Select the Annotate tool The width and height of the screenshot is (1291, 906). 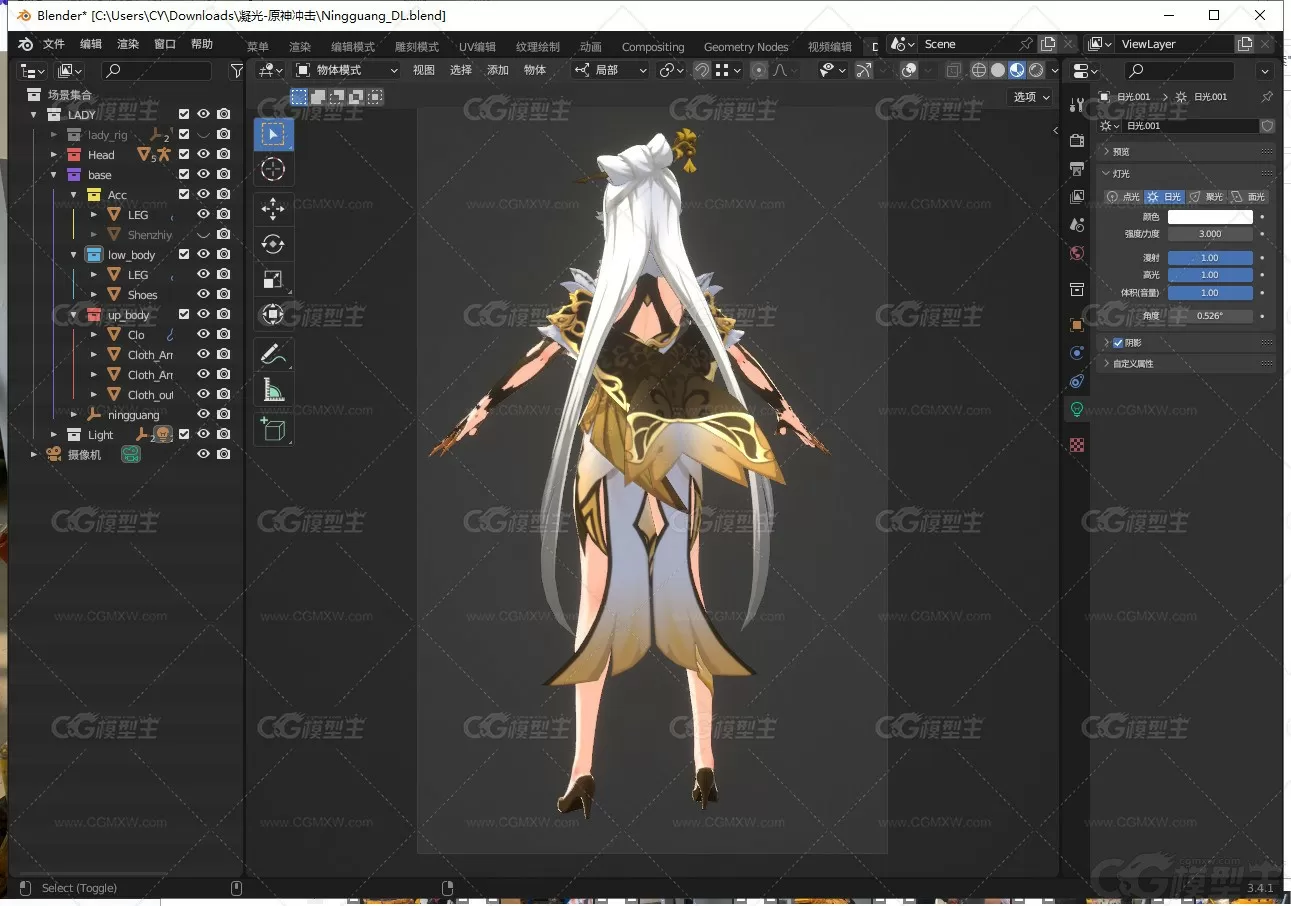[x=273, y=354]
